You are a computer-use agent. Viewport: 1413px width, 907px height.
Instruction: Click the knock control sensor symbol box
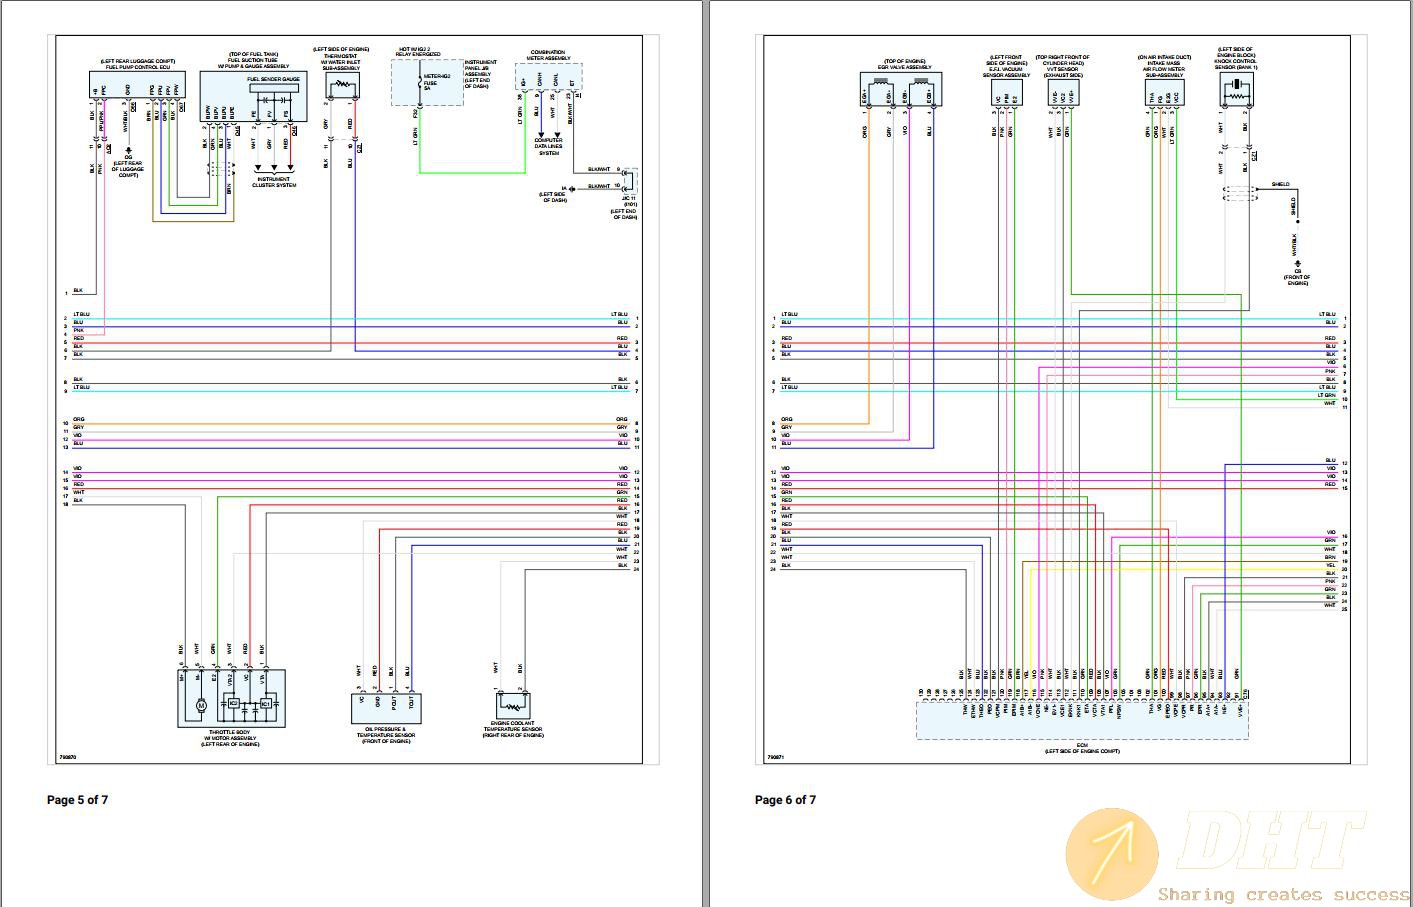pyautogui.click(x=1237, y=91)
